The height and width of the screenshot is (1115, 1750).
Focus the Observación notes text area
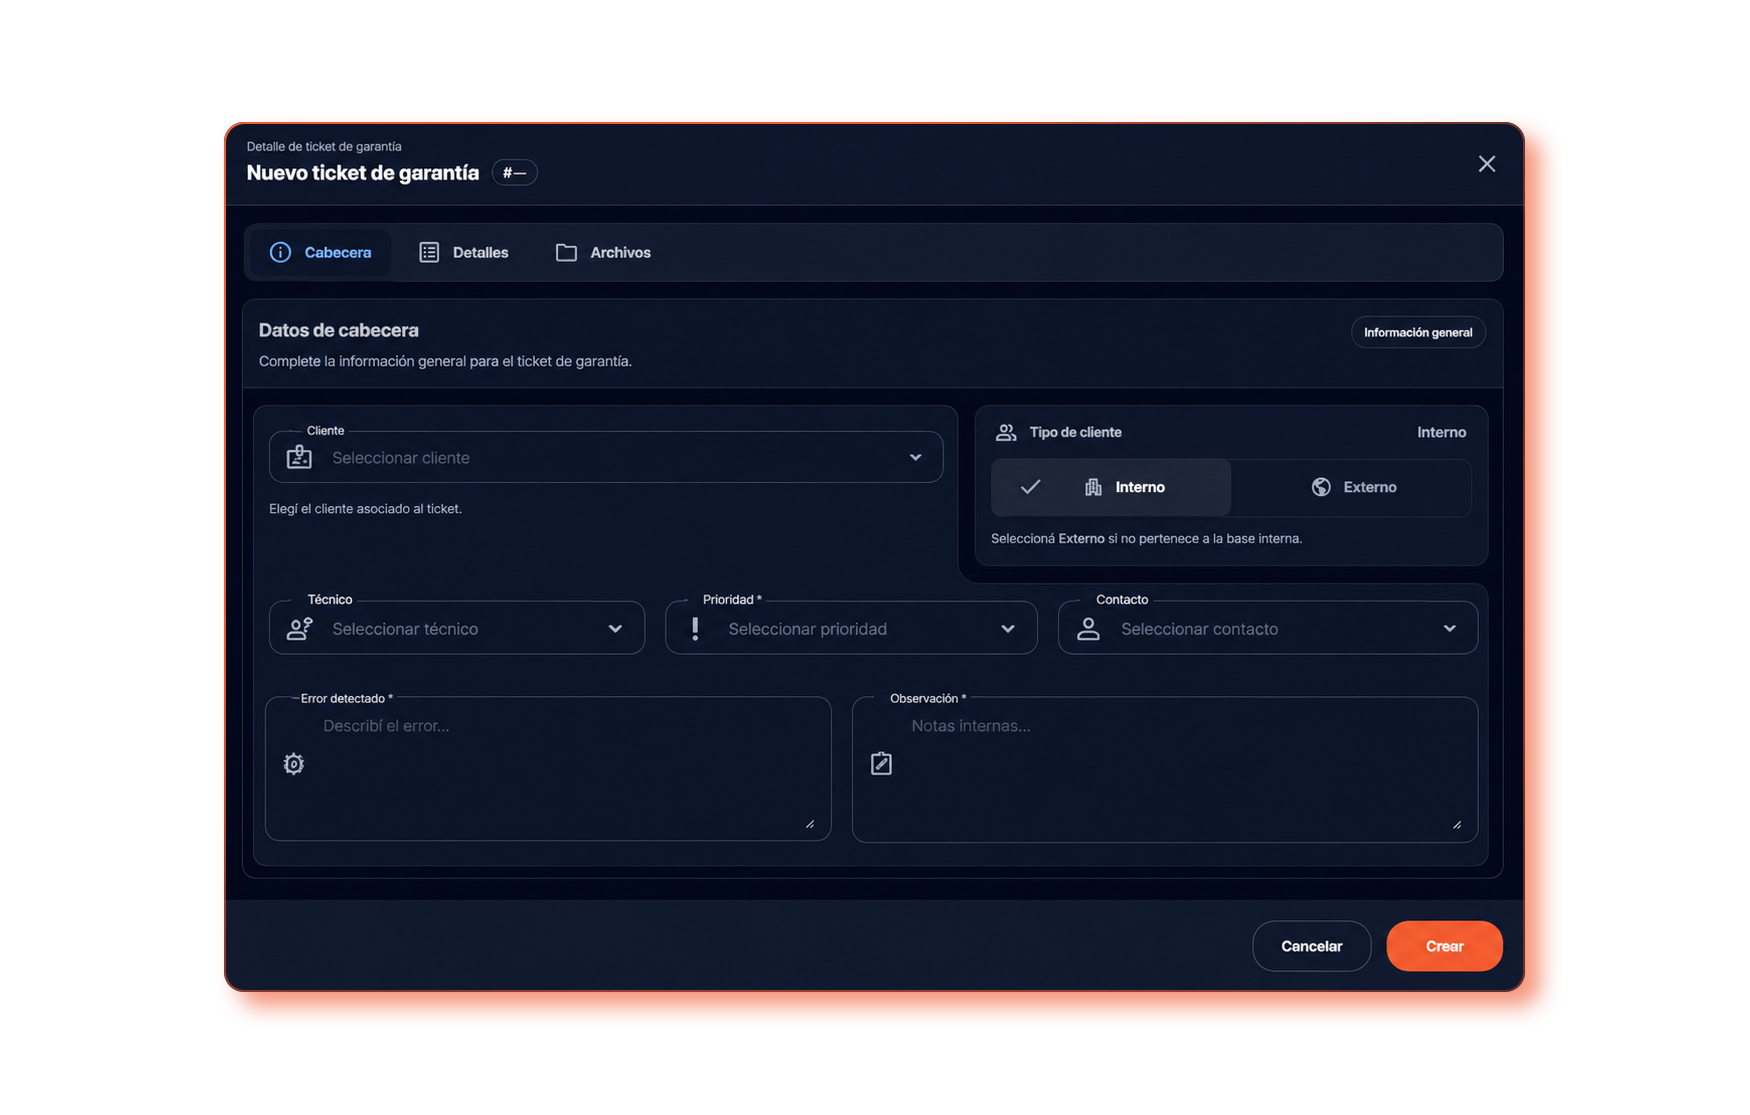1165,769
